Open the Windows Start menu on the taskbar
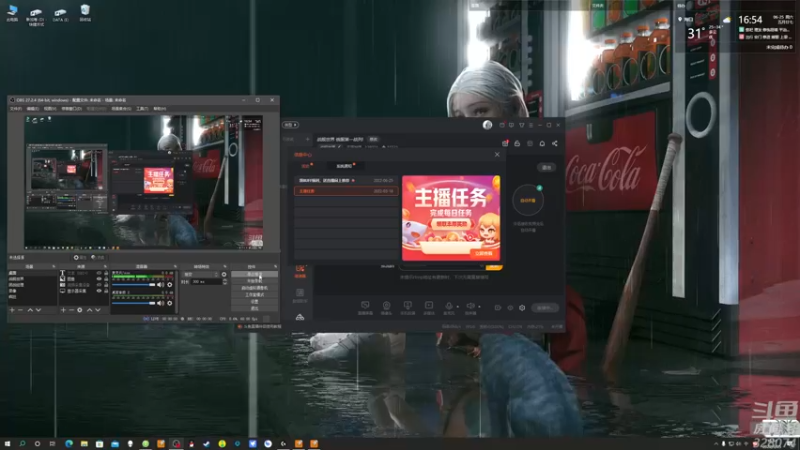Viewport: 800px width, 450px height. point(7,444)
